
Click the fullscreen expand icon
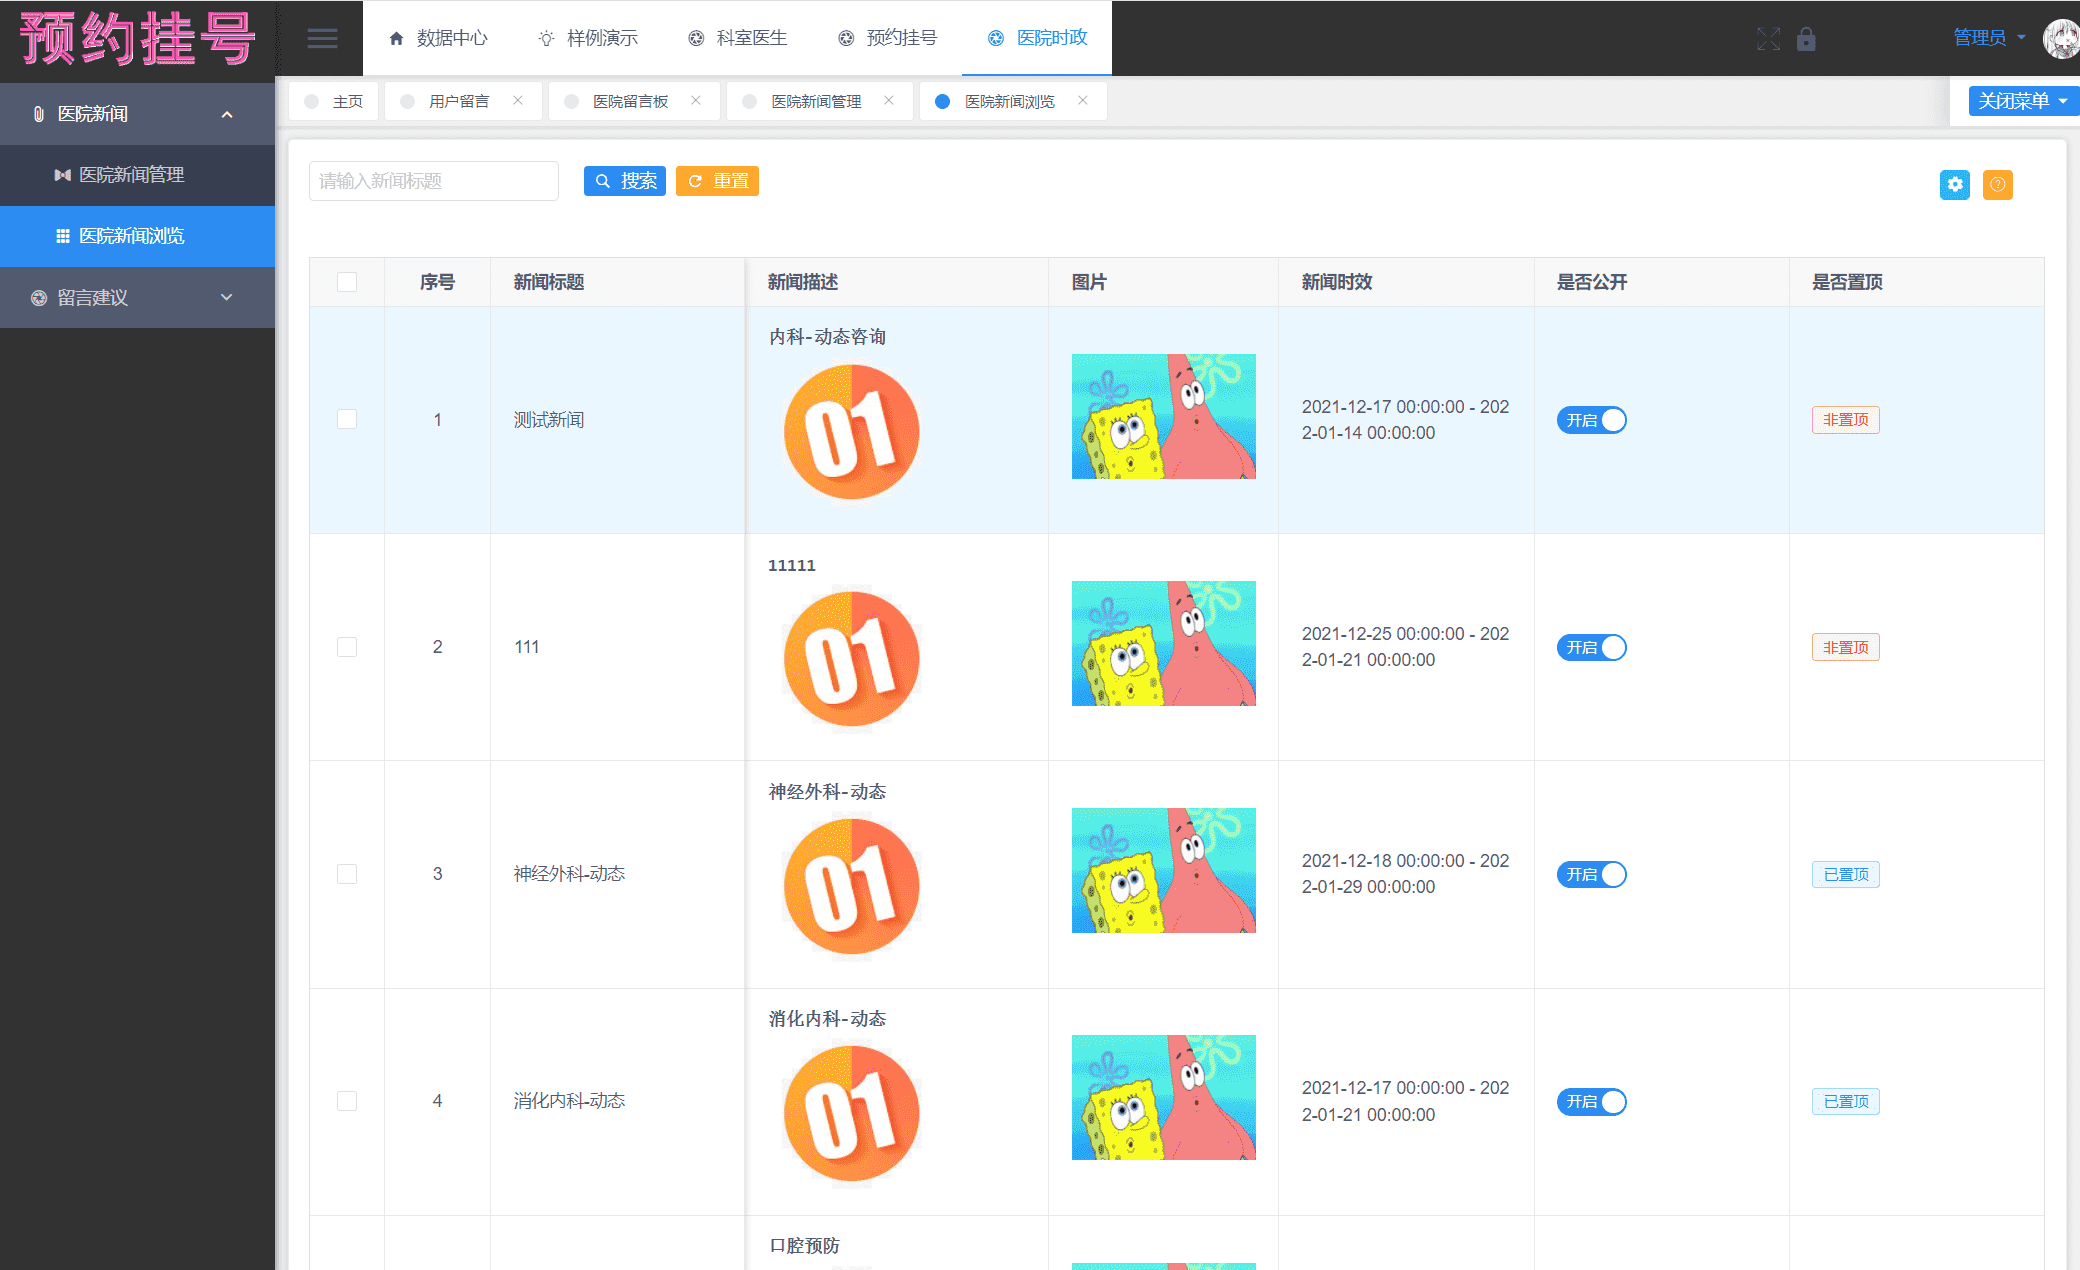point(1768,39)
